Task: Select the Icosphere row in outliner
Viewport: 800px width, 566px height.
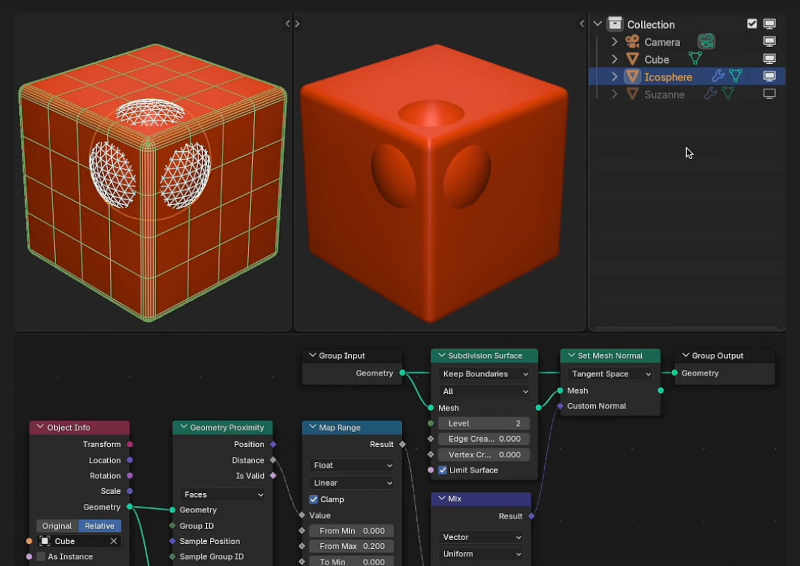Action: (687, 77)
